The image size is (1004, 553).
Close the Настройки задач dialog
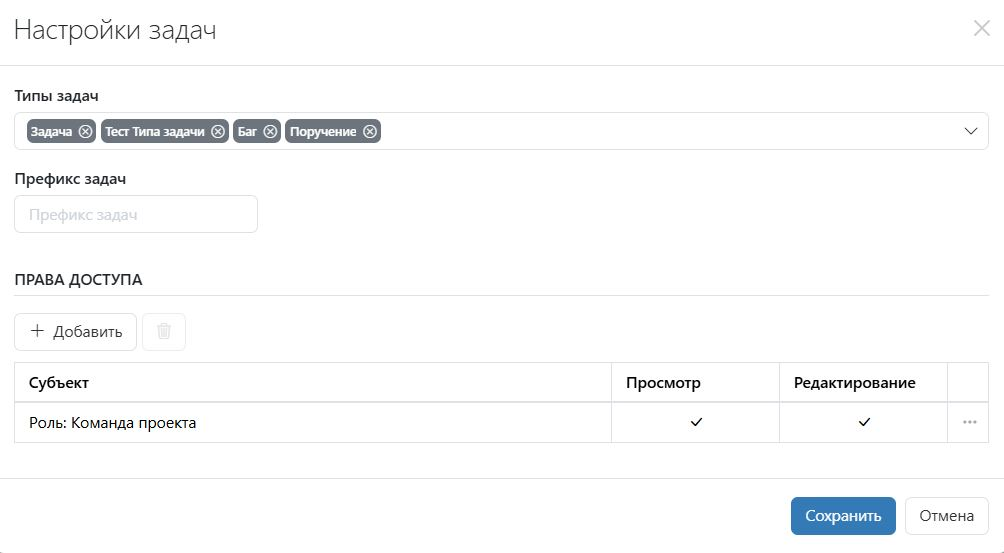click(981, 29)
